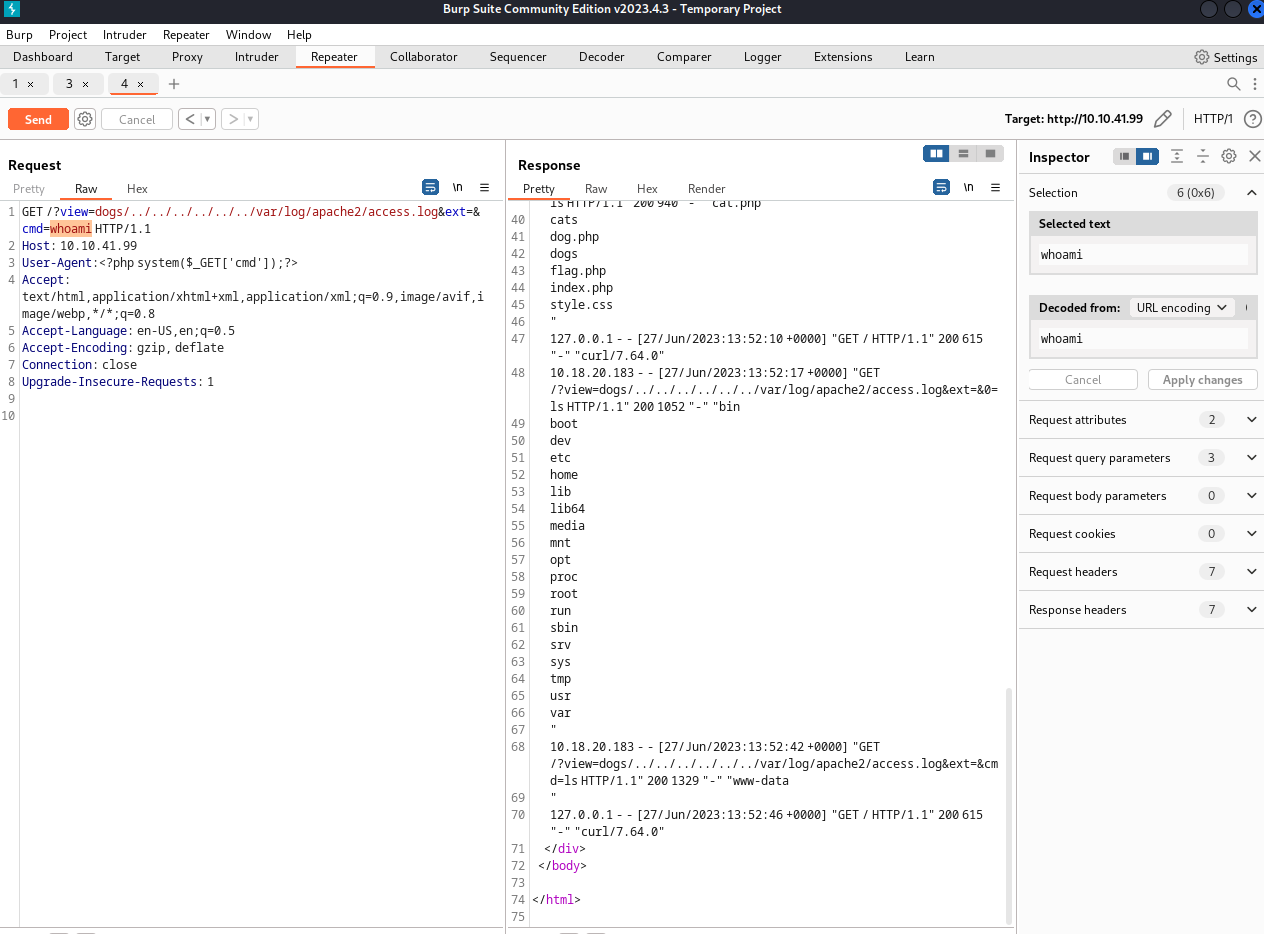Dock Inspector to the right side
1264x934 pixels.
point(1147,156)
